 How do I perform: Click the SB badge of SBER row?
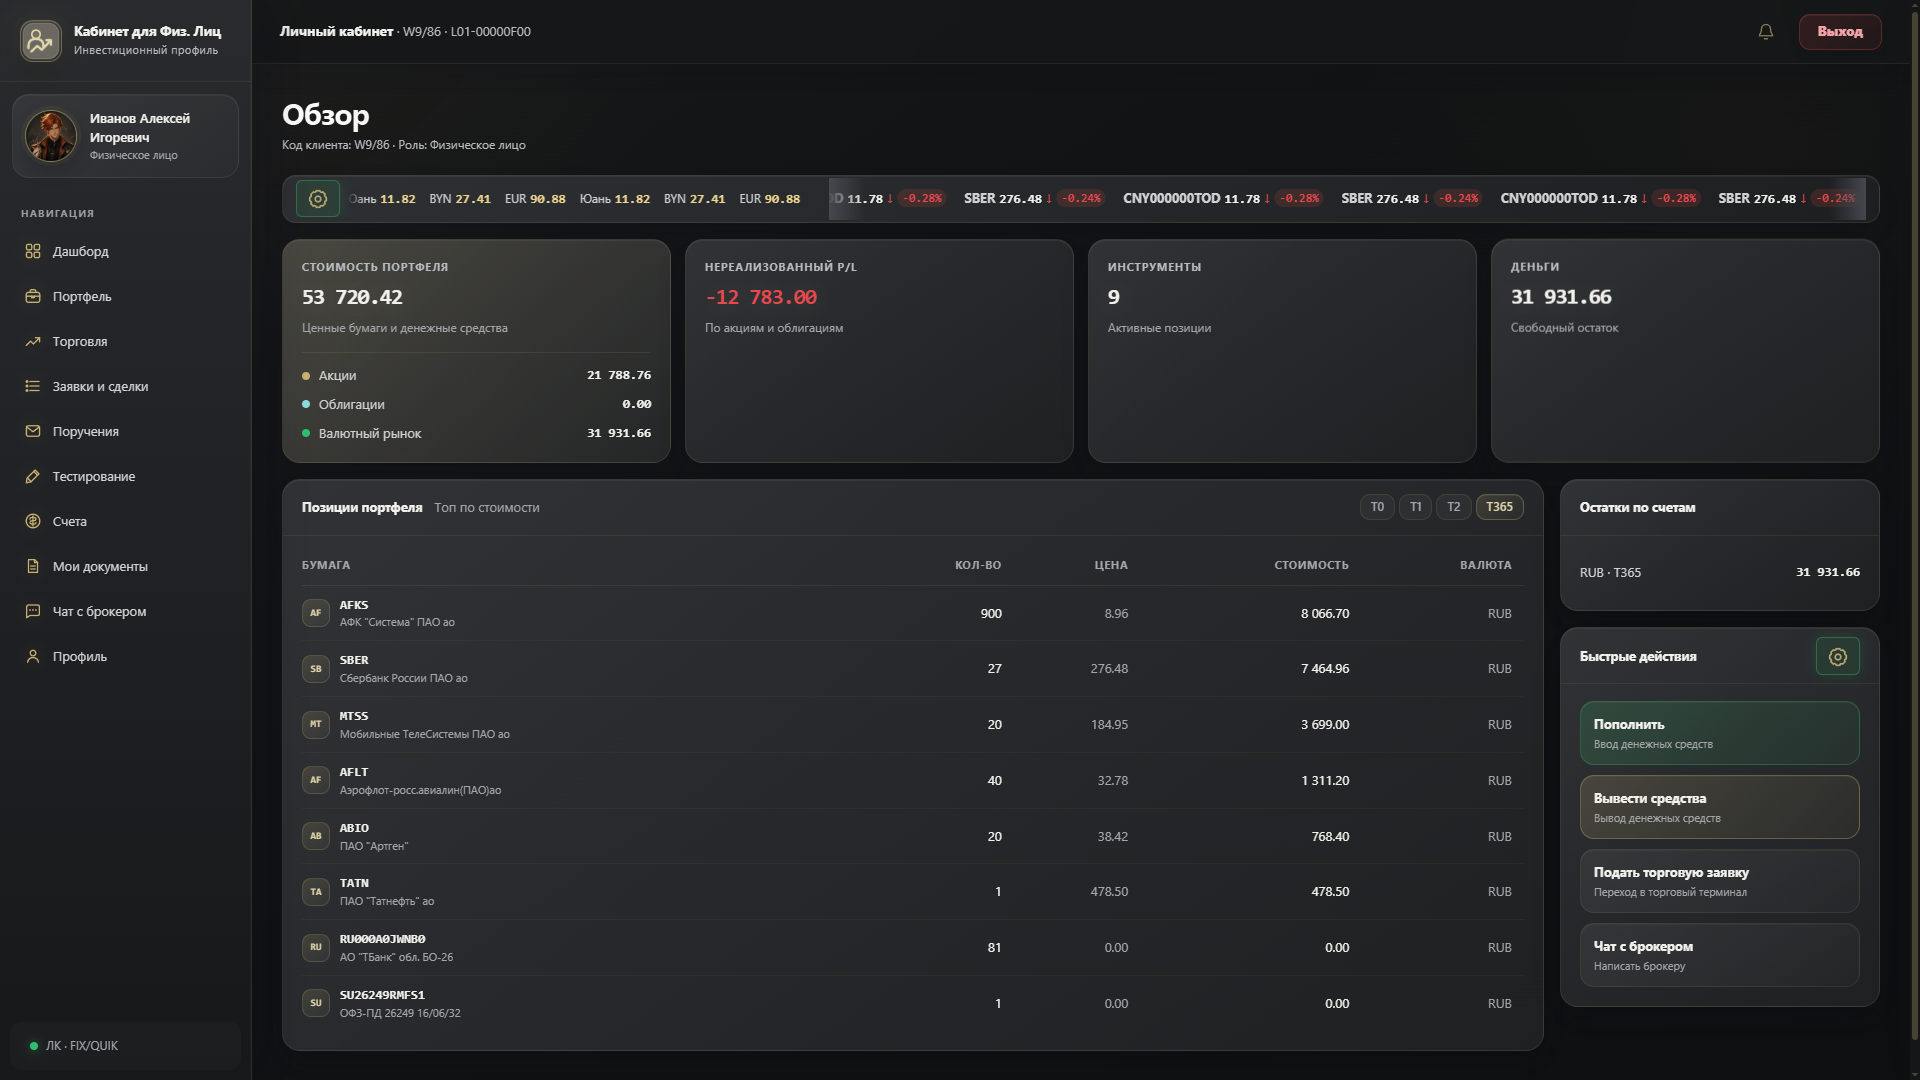click(x=316, y=669)
